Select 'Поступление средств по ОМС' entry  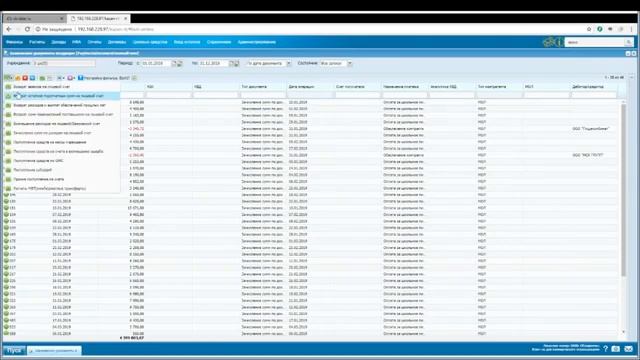(x=62, y=161)
